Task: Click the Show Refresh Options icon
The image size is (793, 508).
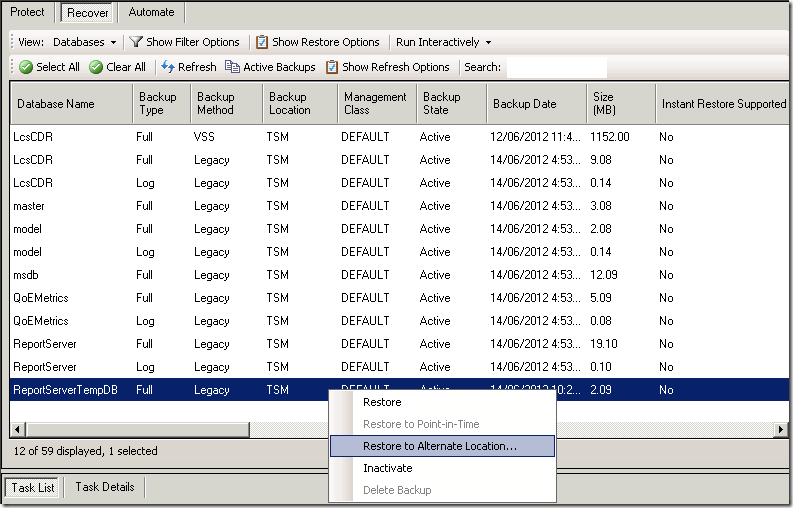Action: (x=332, y=67)
